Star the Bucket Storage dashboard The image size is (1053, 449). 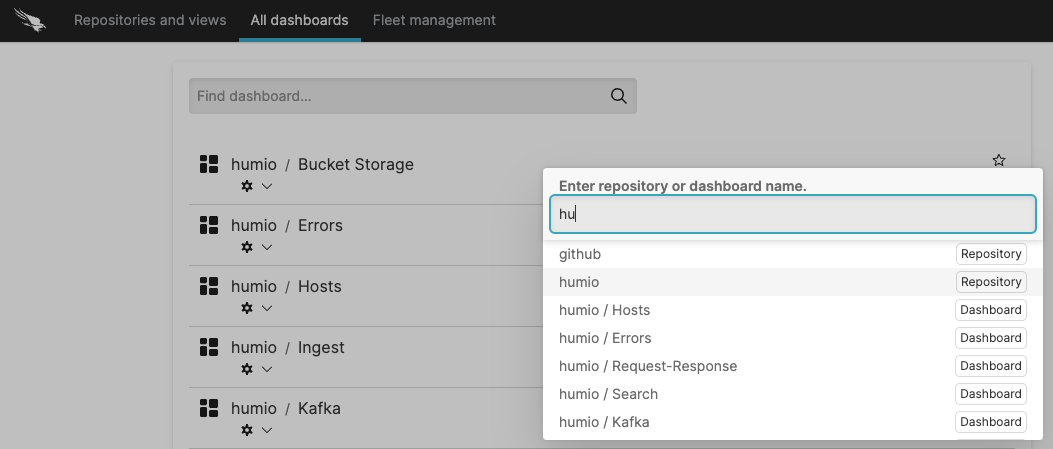pyautogui.click(x=998, y=160)
